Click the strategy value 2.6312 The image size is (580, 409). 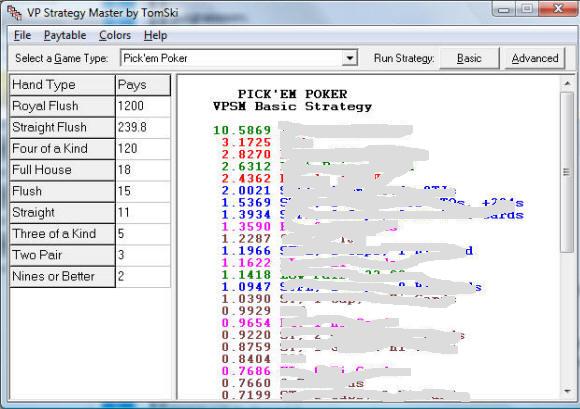(x=246, y=166)
